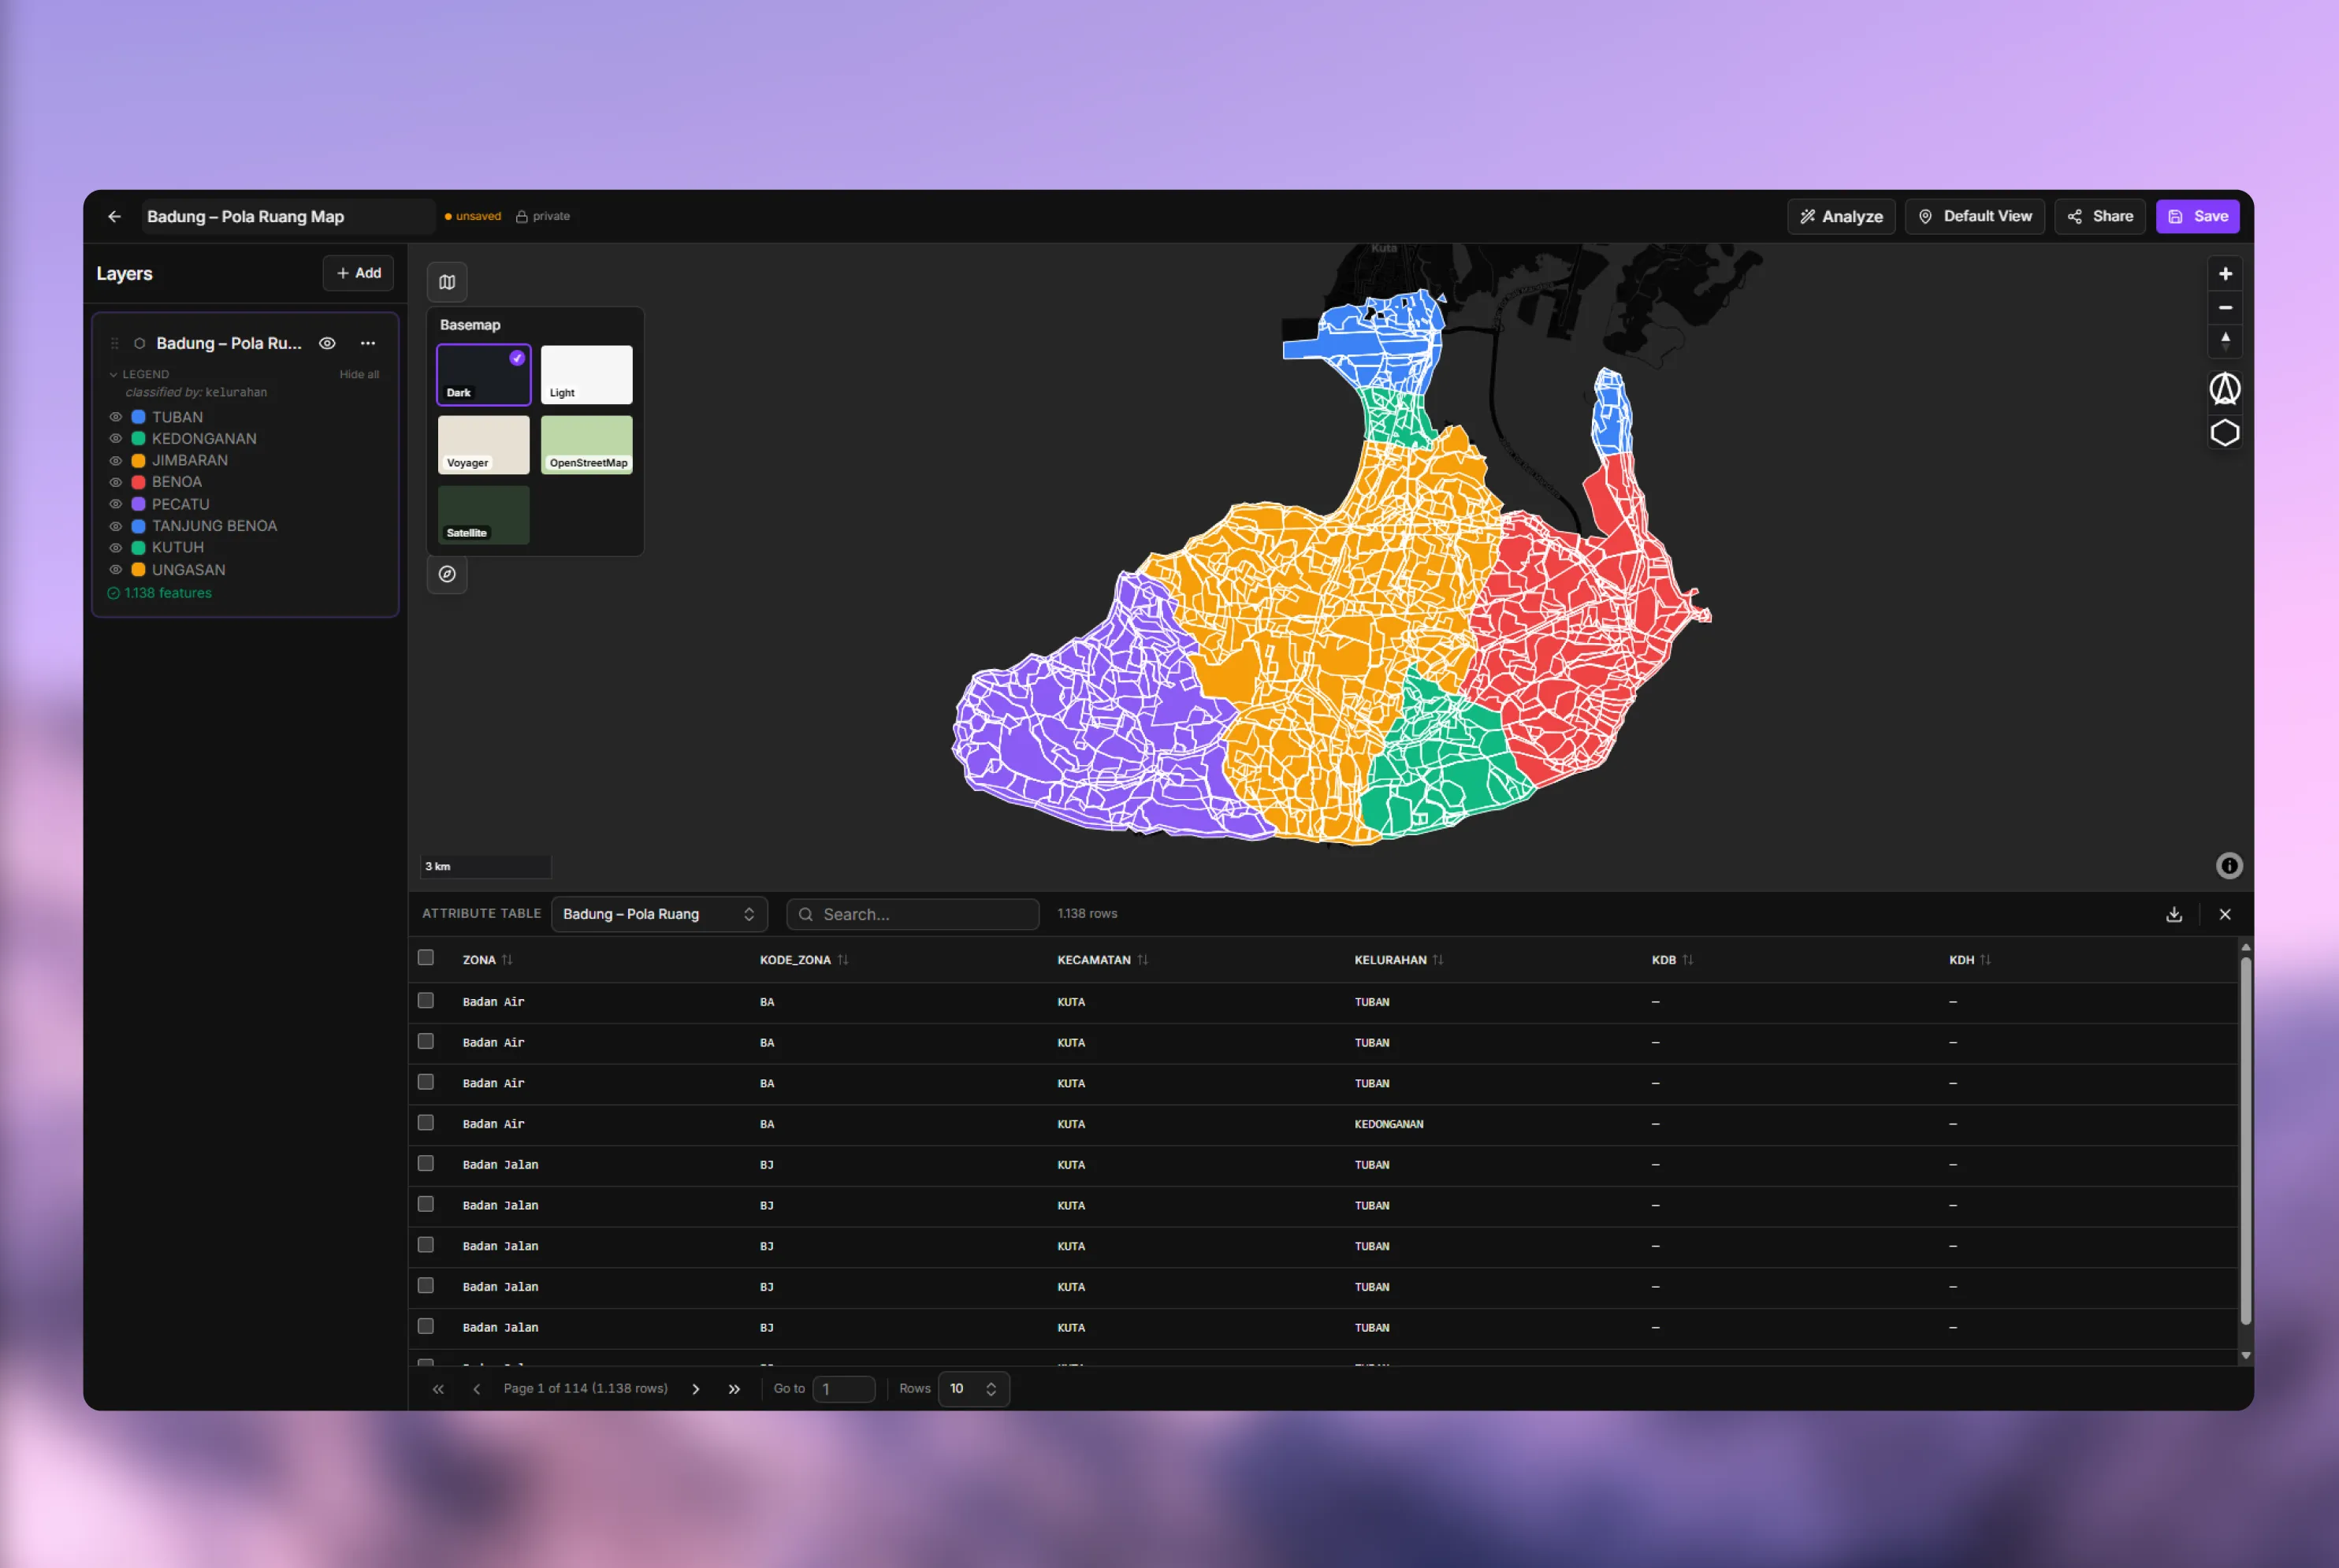Check the select-all checkbox in the table header

point(426,958)
